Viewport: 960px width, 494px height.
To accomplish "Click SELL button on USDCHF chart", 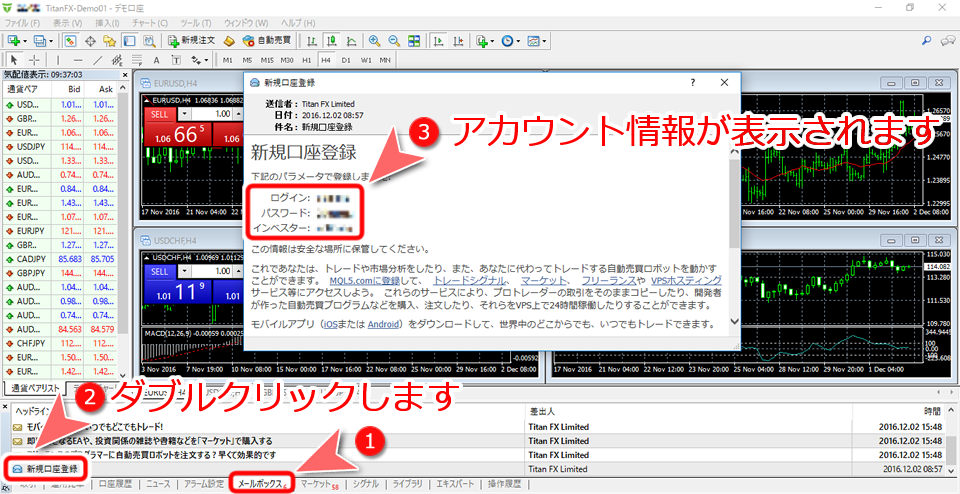I will (x=159, y=271).
